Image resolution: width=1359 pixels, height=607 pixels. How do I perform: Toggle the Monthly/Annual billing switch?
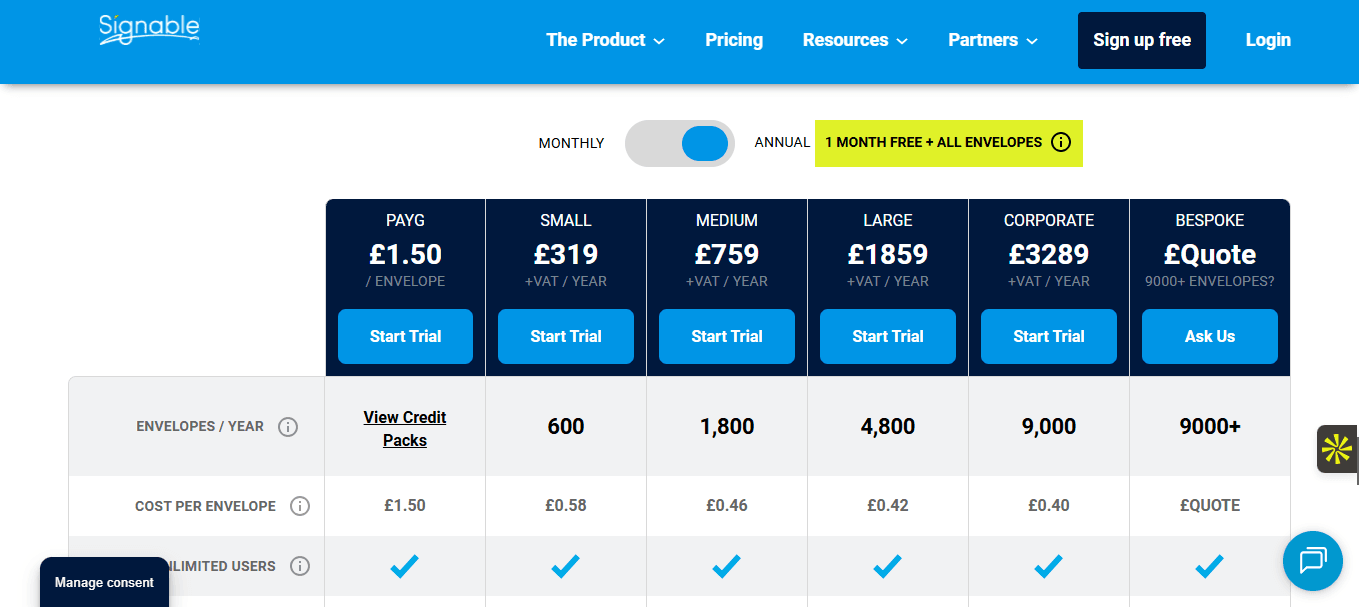pyautogui.click(x=680, y=144)
